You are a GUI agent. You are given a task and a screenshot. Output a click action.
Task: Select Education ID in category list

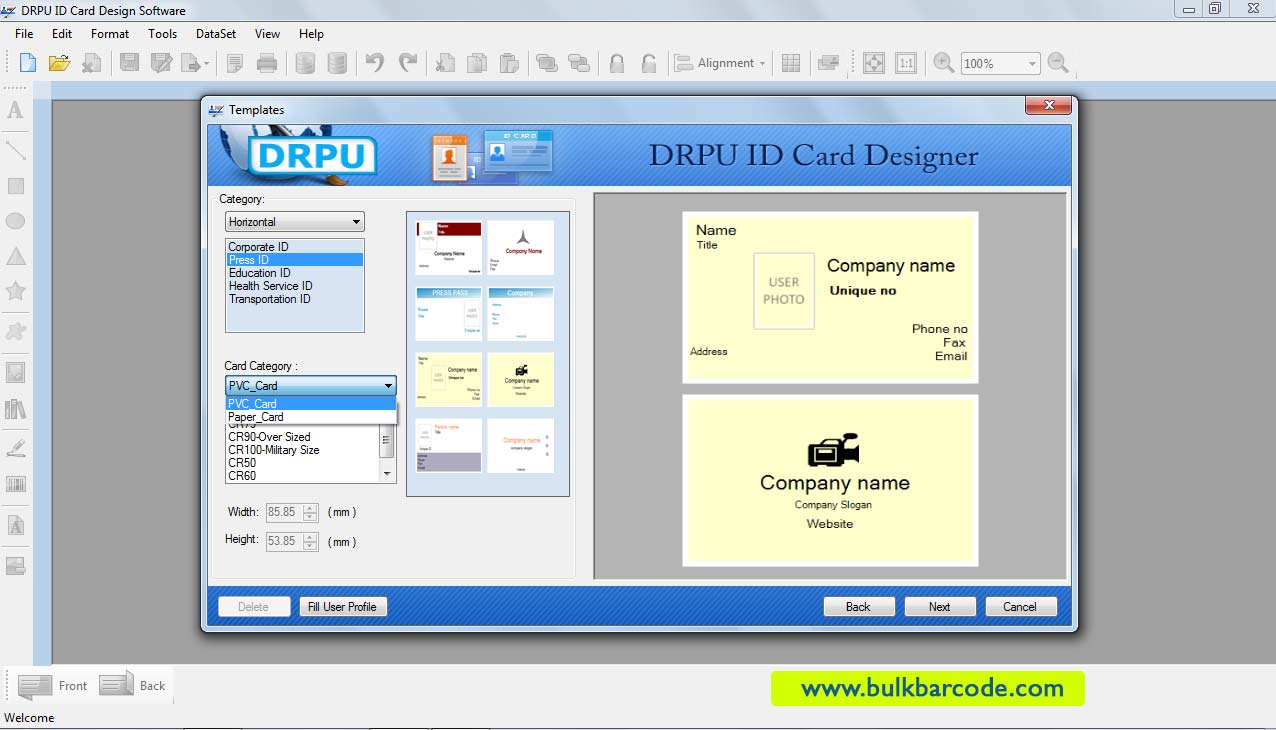click(x=294, y=273)
